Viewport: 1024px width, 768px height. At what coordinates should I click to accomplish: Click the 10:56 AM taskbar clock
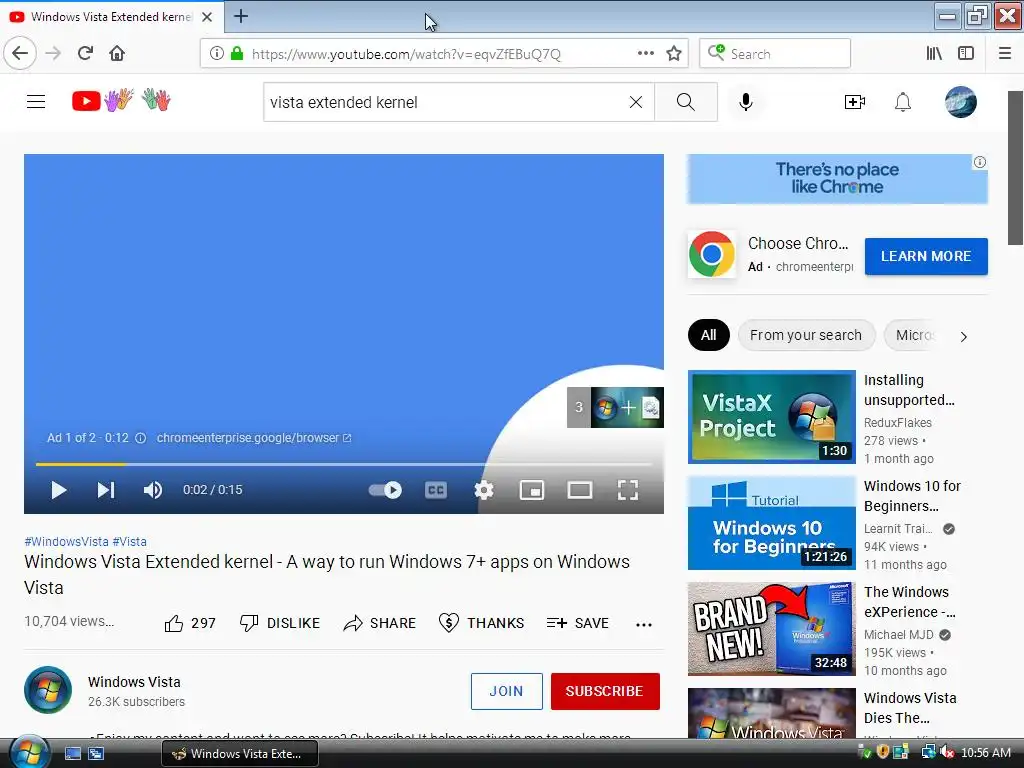(x=985, y=753)
